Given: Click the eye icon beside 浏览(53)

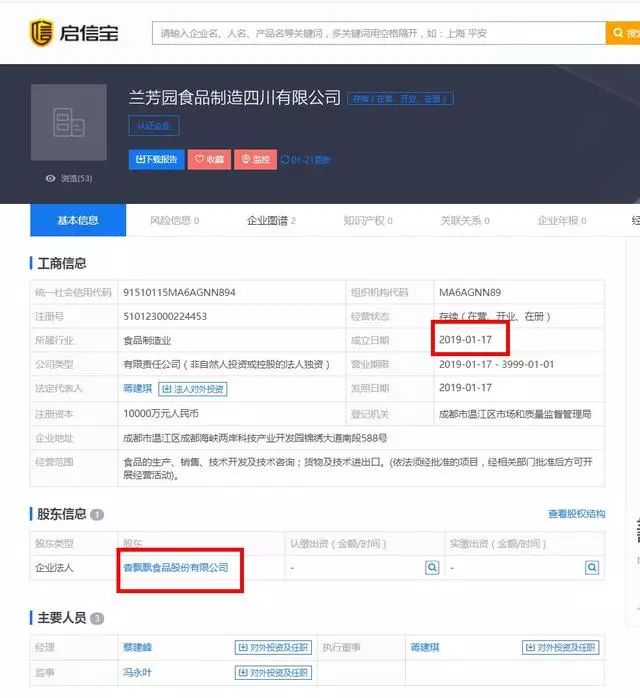Looking at the screenshot, I should coord(50,179).
